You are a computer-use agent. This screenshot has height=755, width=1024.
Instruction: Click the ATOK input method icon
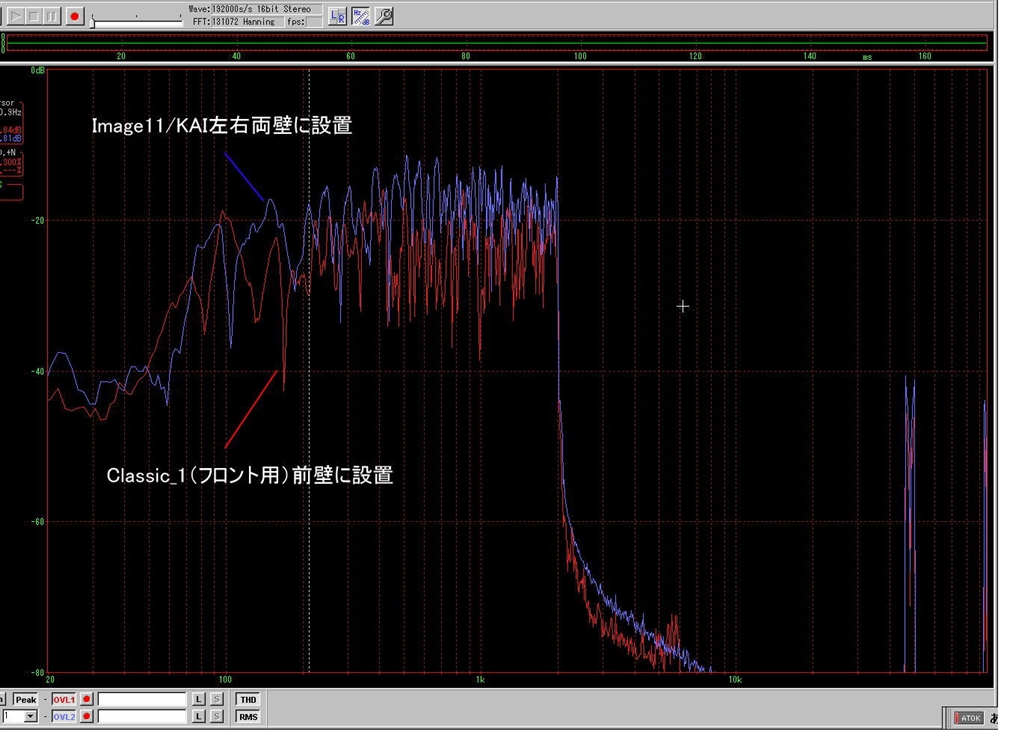click(968, 718)
